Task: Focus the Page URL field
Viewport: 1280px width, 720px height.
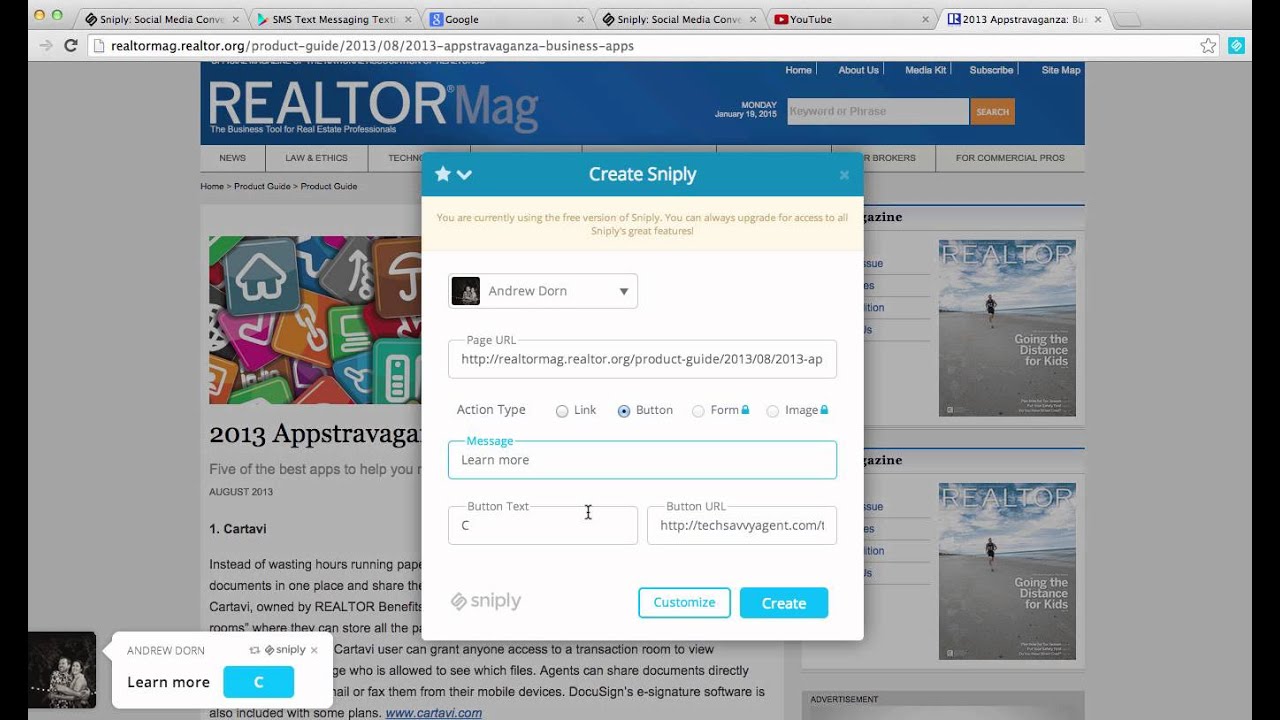Action: [642, 359]
